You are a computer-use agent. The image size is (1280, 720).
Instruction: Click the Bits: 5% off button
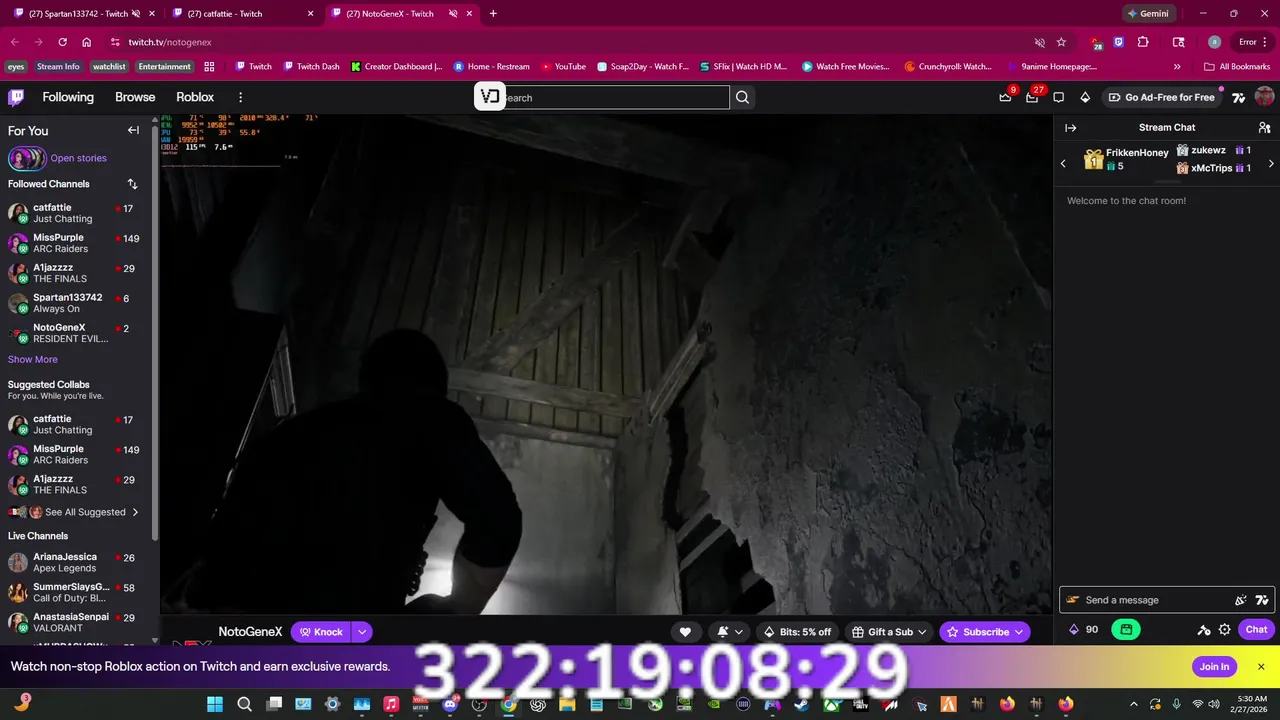(x=797, y=632)
